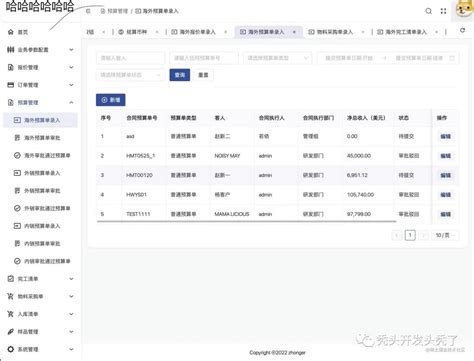Click the 系统管理 gear icon
This screenshot has width=474, height=361.
coord(11,349)
